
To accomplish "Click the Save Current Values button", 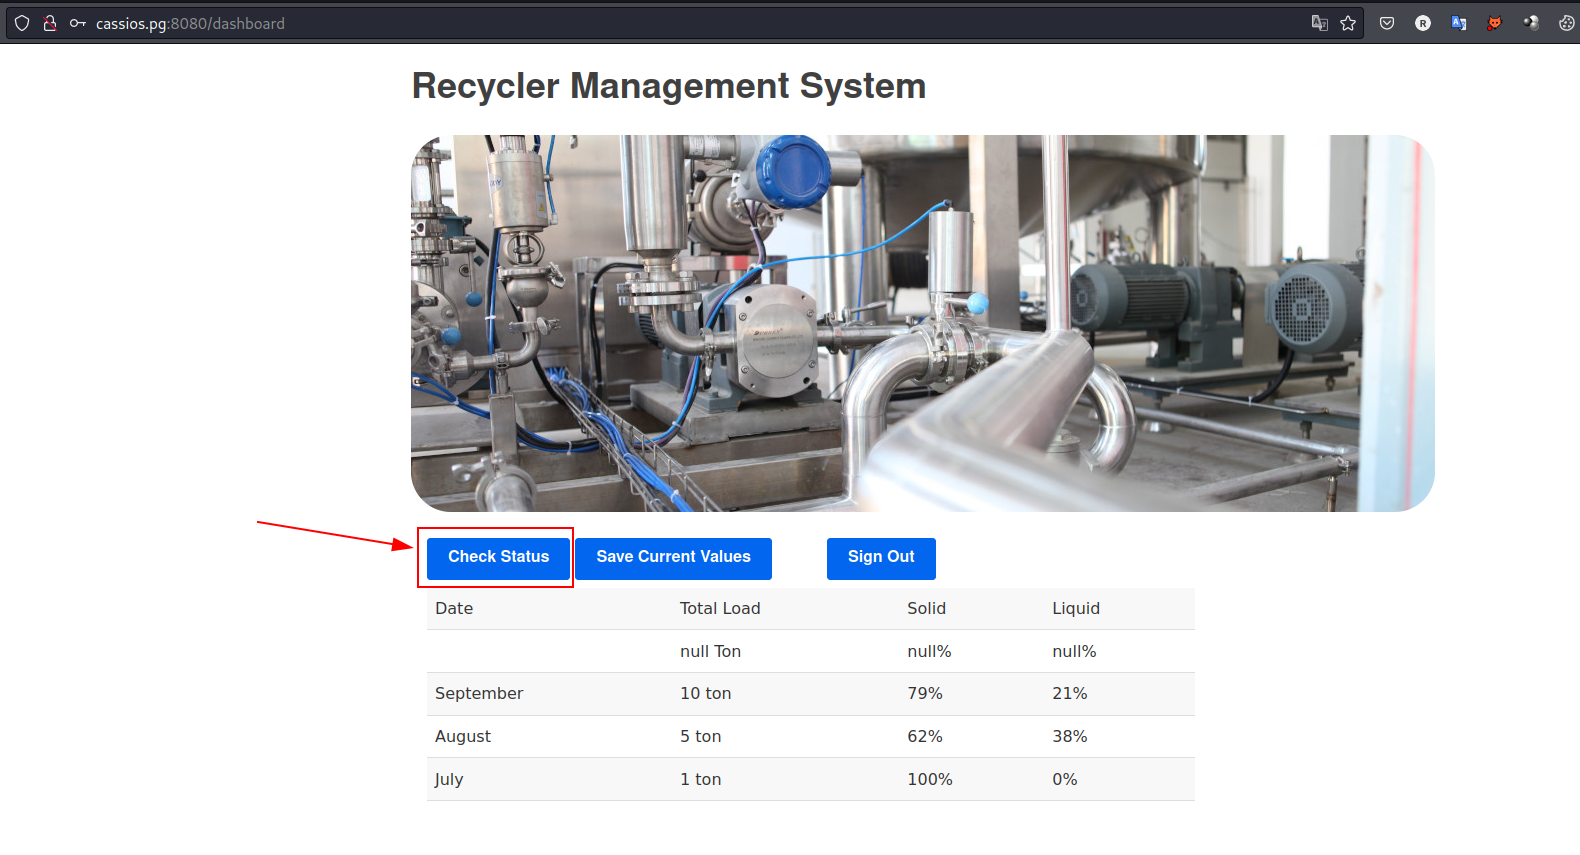I will 673,557.
